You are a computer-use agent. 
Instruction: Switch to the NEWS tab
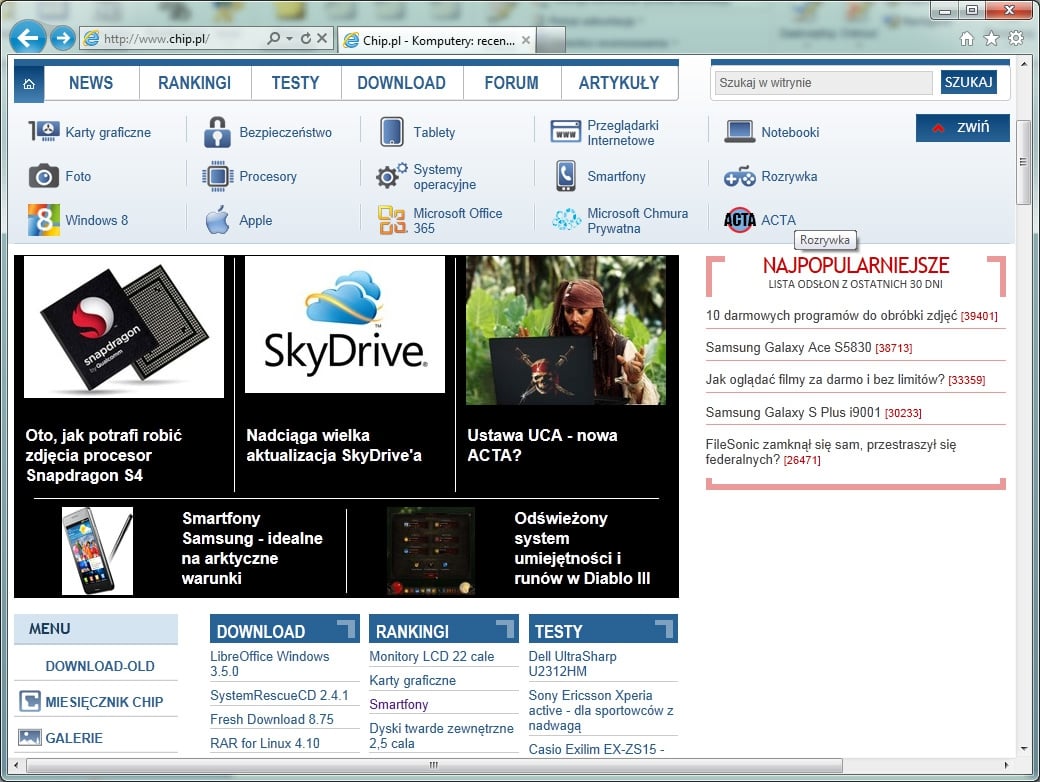(90, 83)
